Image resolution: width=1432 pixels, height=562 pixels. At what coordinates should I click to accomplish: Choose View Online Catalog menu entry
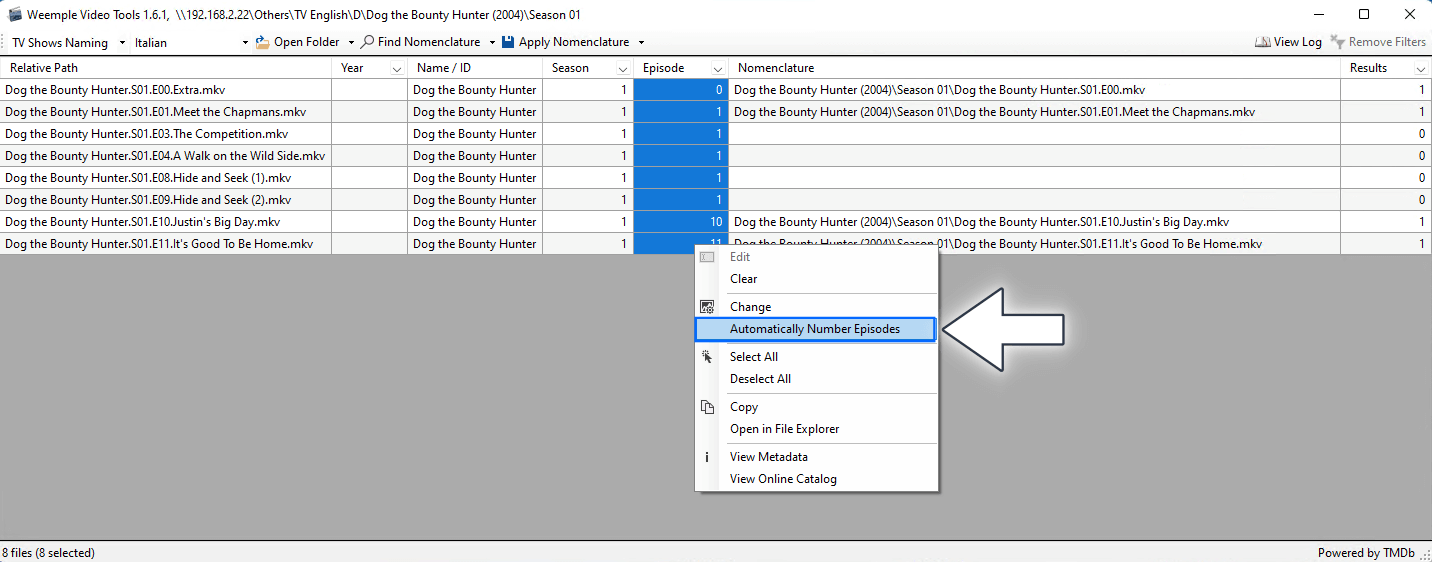pyautogui.click(x=783, y=479)
